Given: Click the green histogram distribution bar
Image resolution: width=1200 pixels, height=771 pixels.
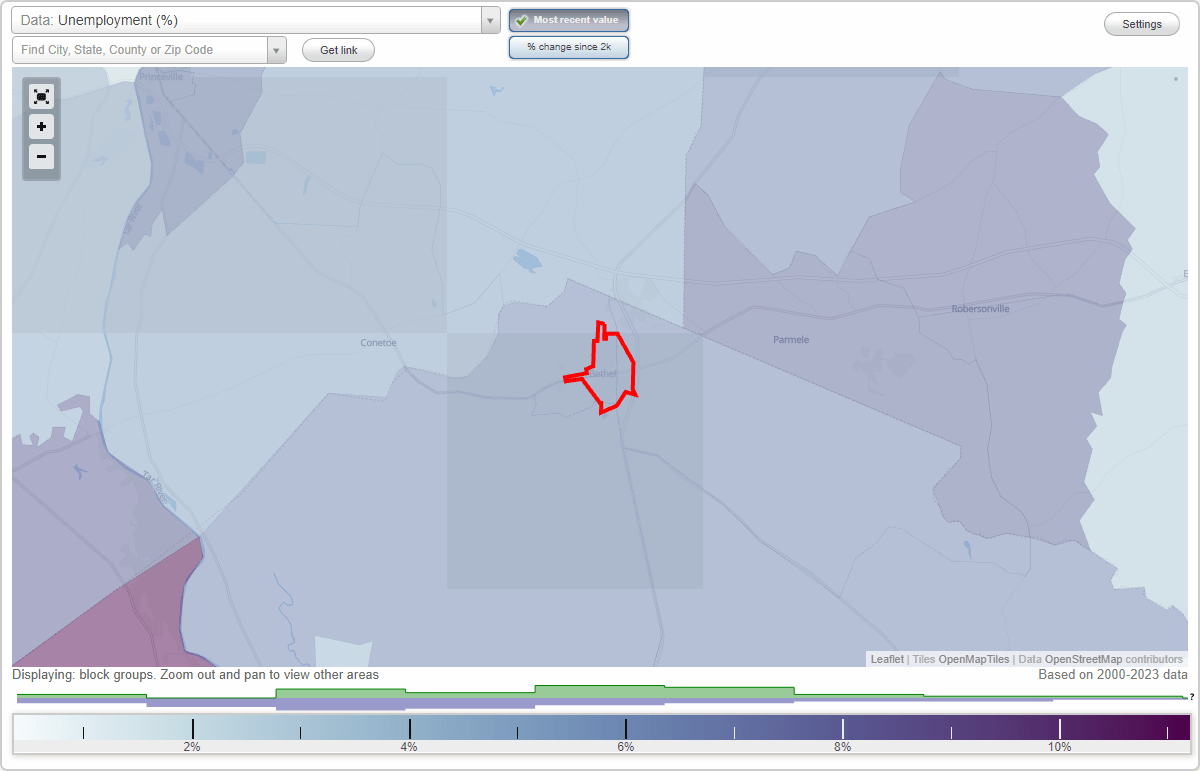Looking at the screenshot, I should click(600, 692).
